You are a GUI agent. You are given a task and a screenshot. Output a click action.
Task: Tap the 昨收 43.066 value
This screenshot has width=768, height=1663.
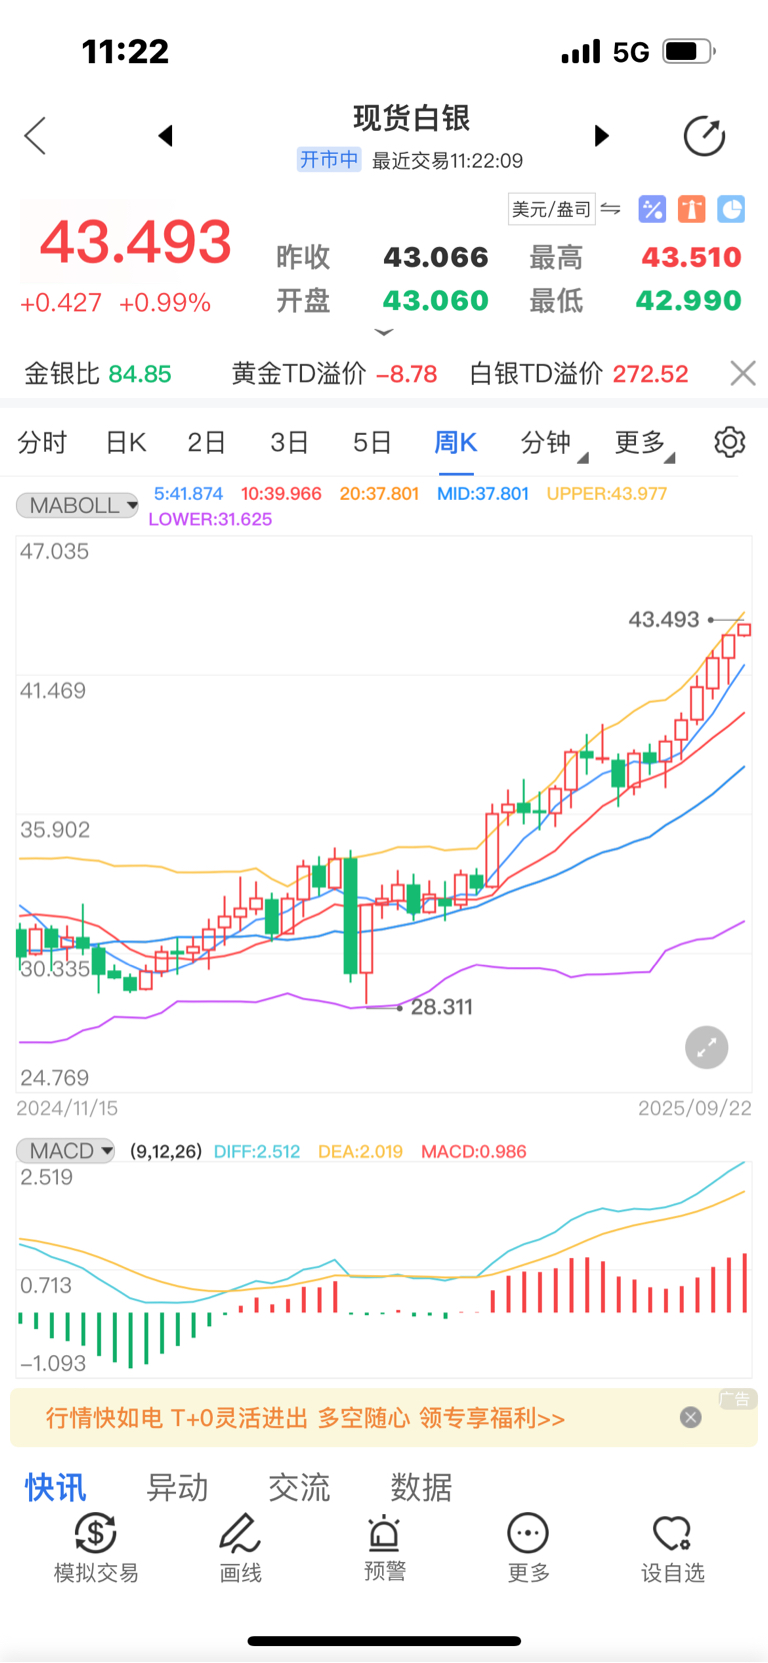[436, 257]
